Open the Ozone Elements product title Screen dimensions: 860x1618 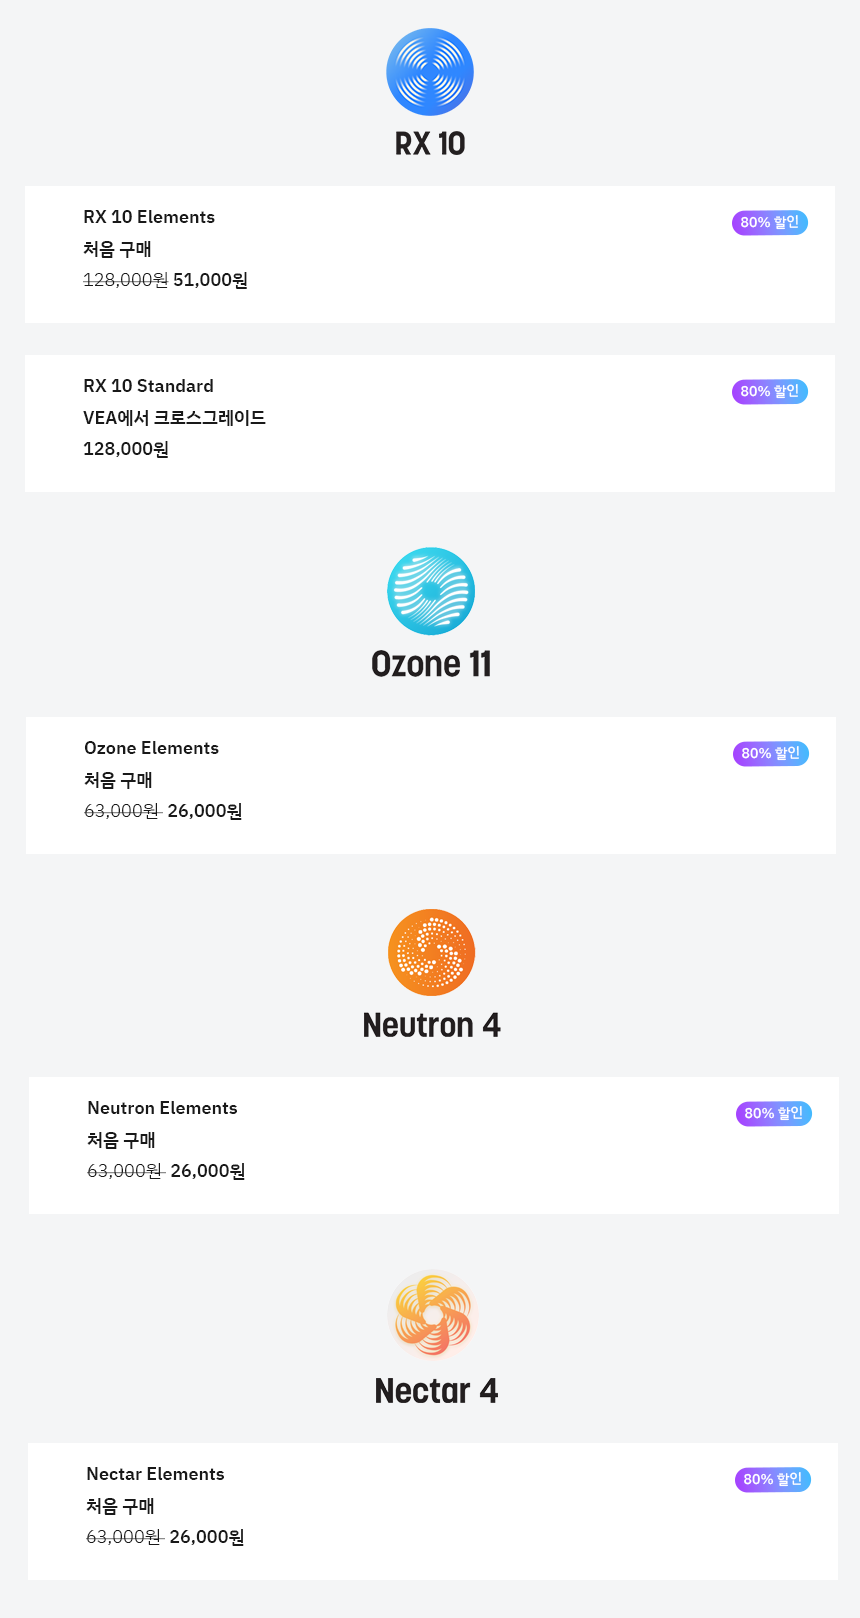pos(151,748)
